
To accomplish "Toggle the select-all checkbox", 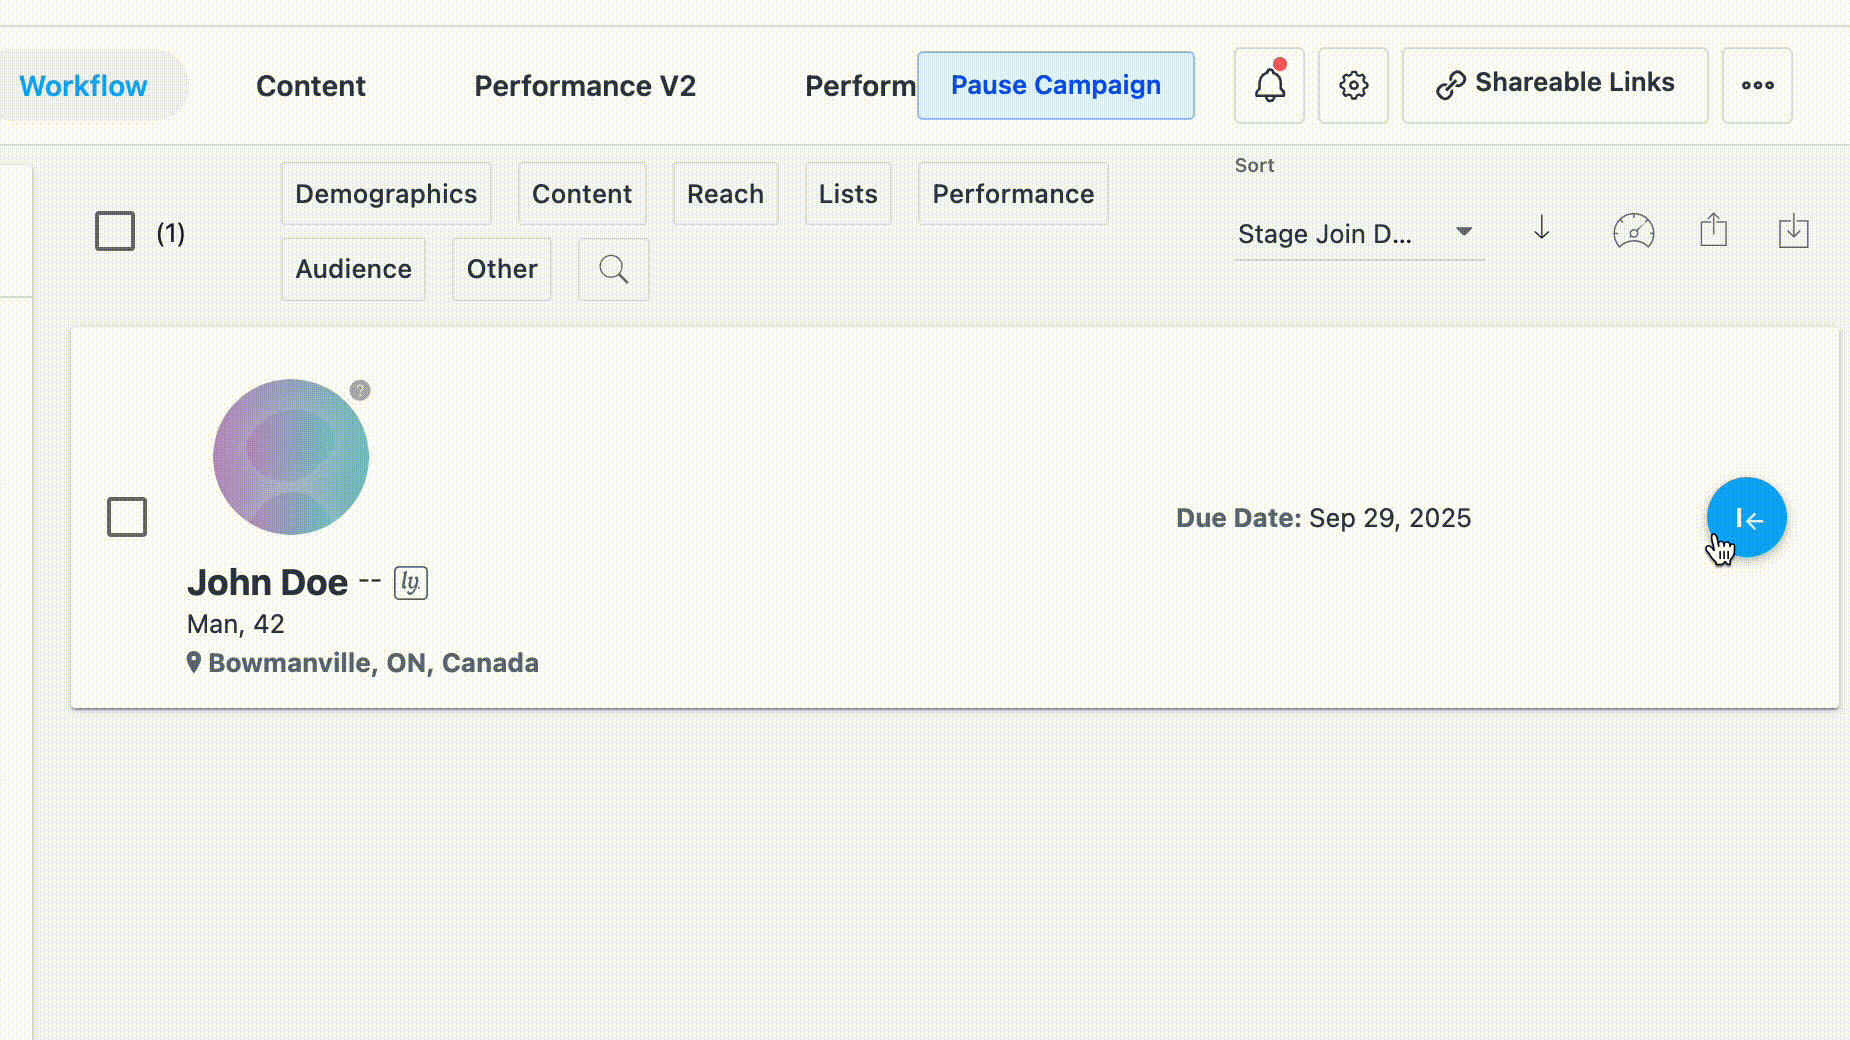I will point(115,231).
